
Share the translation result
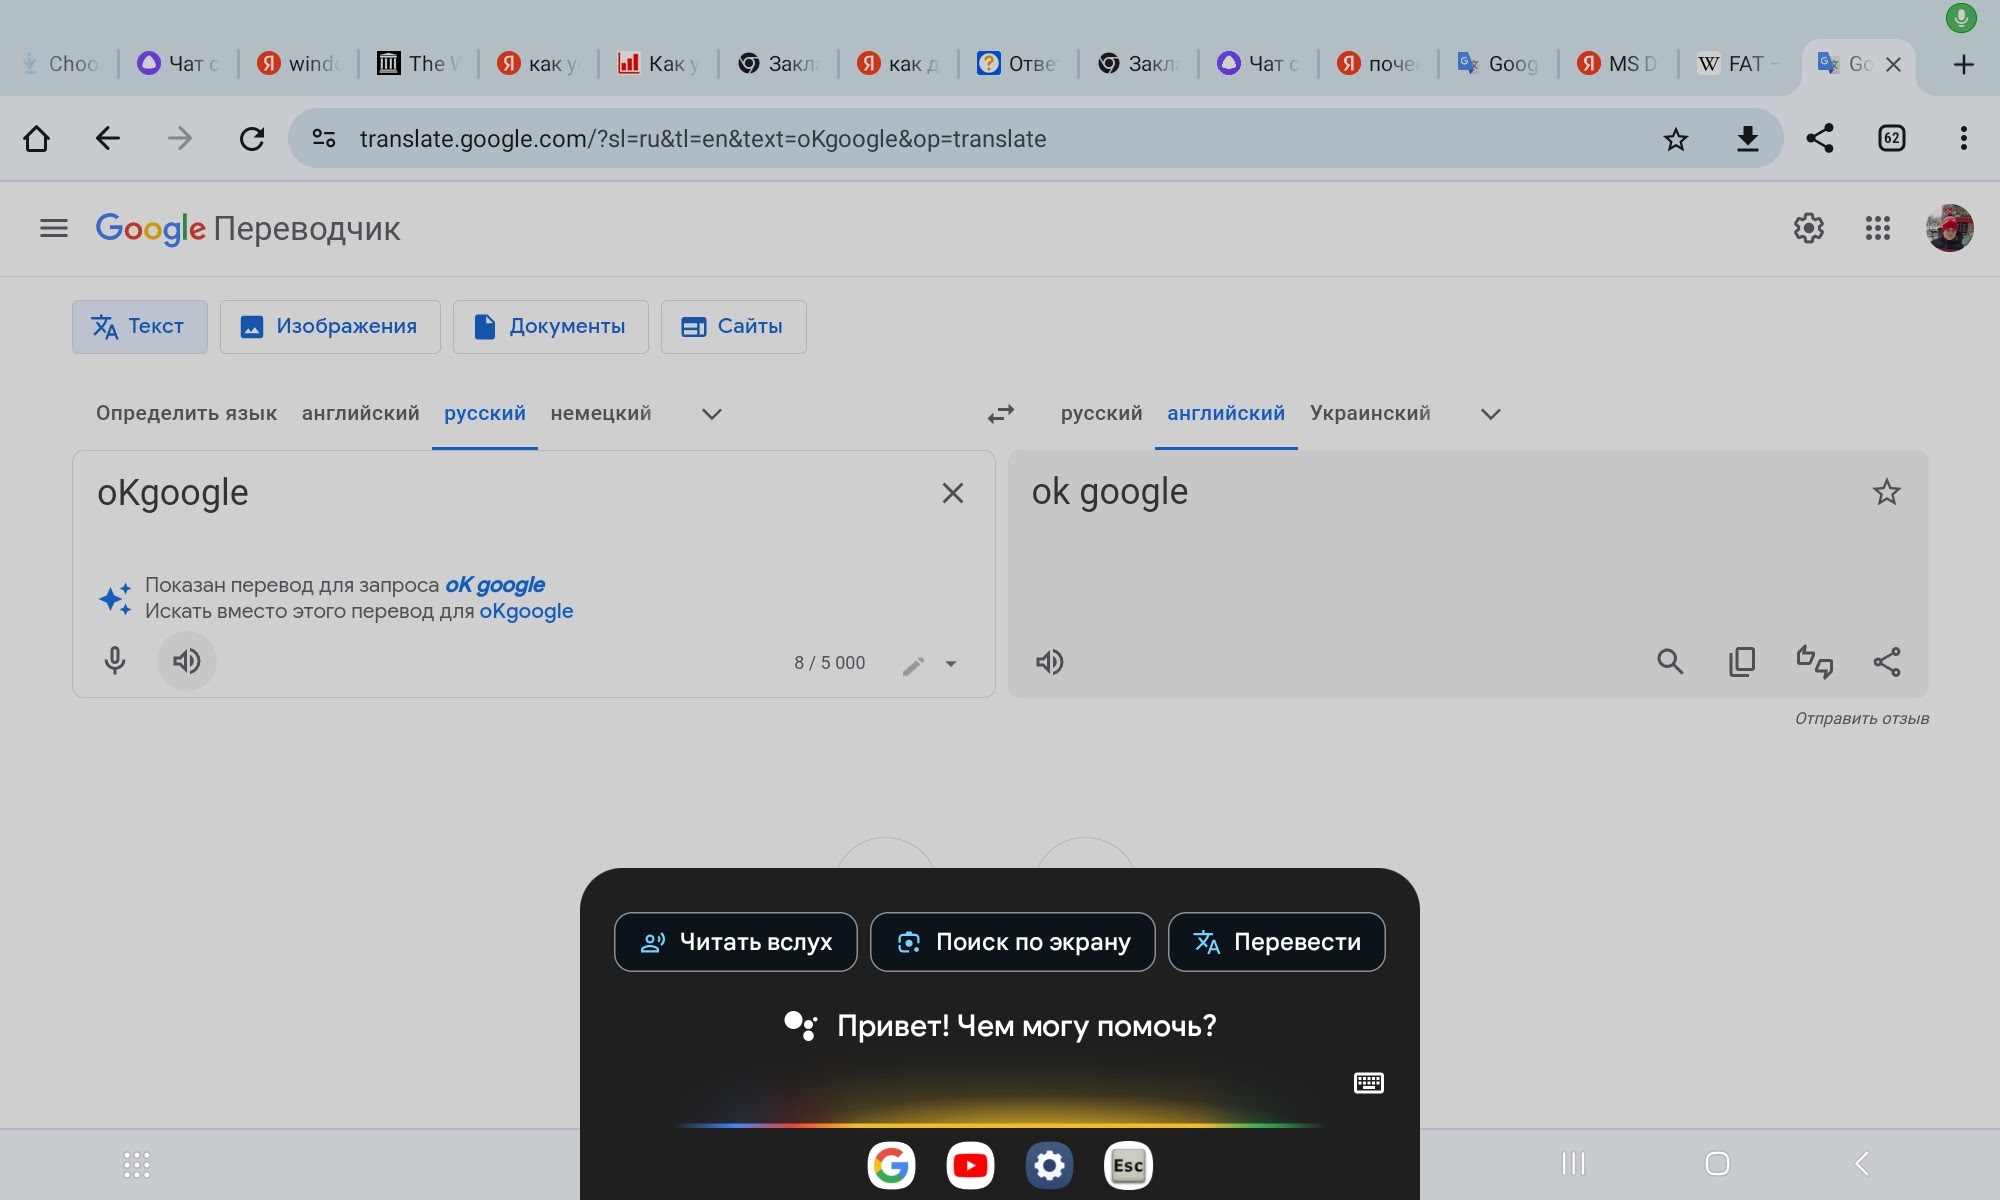coord(1887,661)
